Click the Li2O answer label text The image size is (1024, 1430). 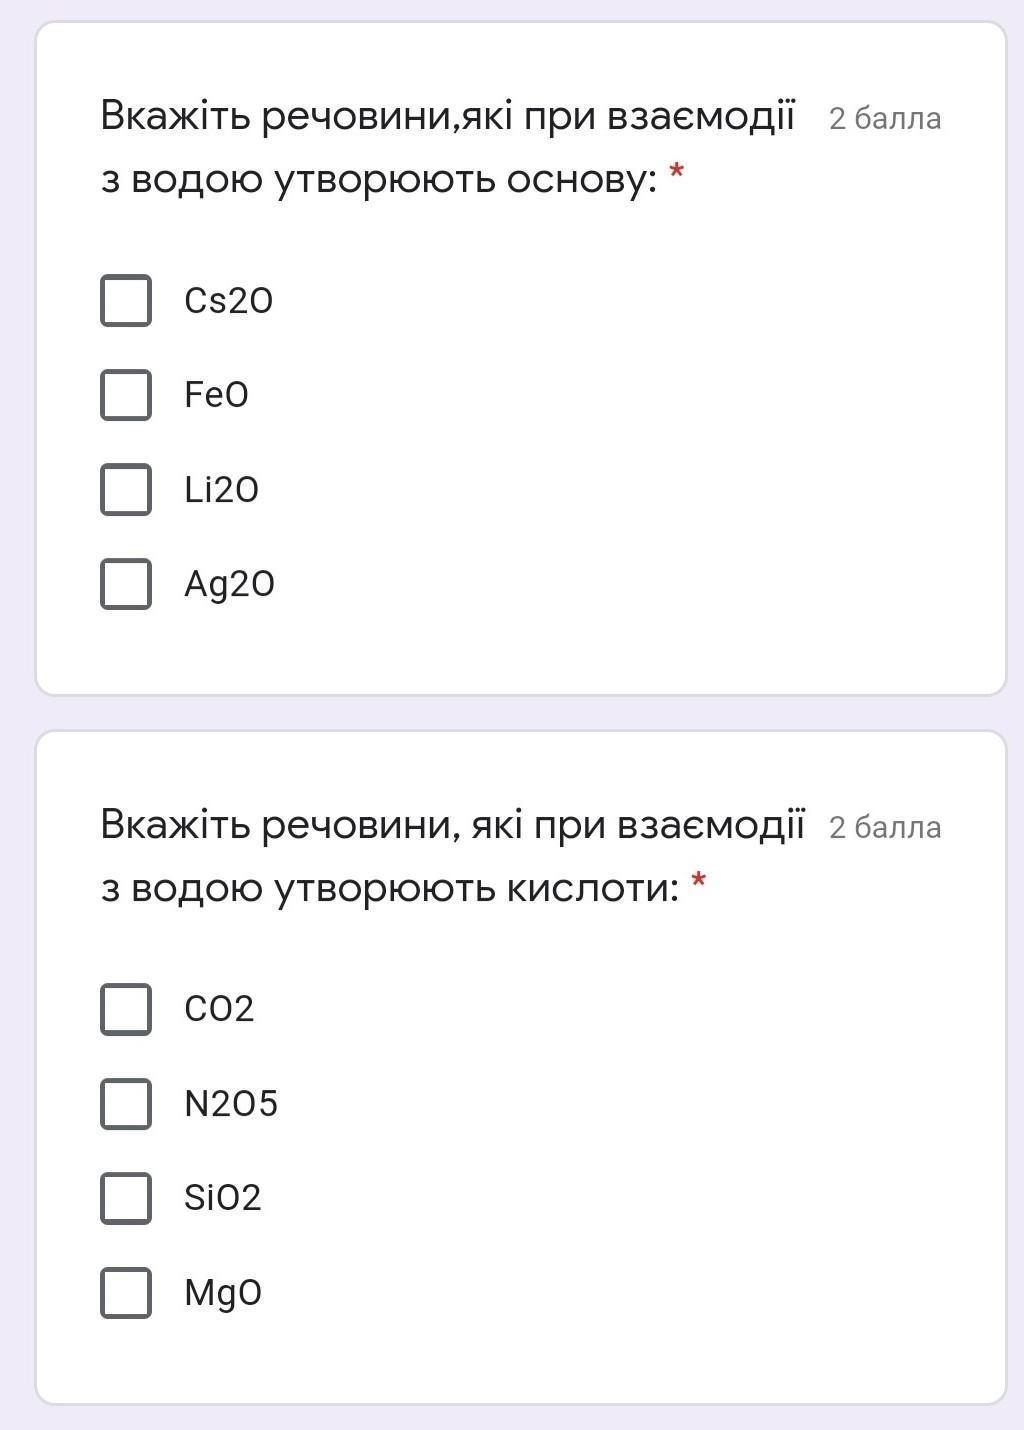(x=221, y=489)
